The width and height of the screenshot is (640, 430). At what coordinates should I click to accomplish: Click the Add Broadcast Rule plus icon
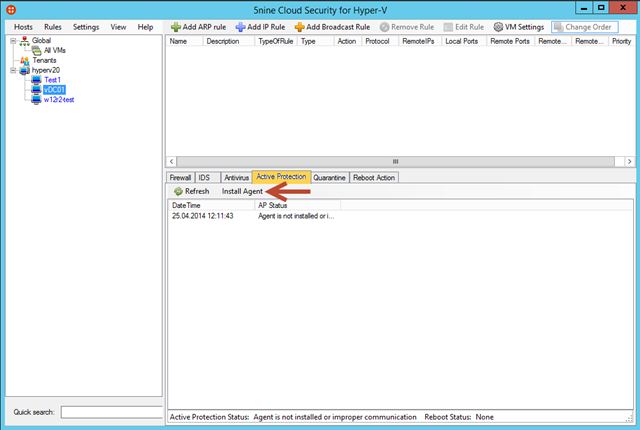pyautogui.click(x=300, y=27)
